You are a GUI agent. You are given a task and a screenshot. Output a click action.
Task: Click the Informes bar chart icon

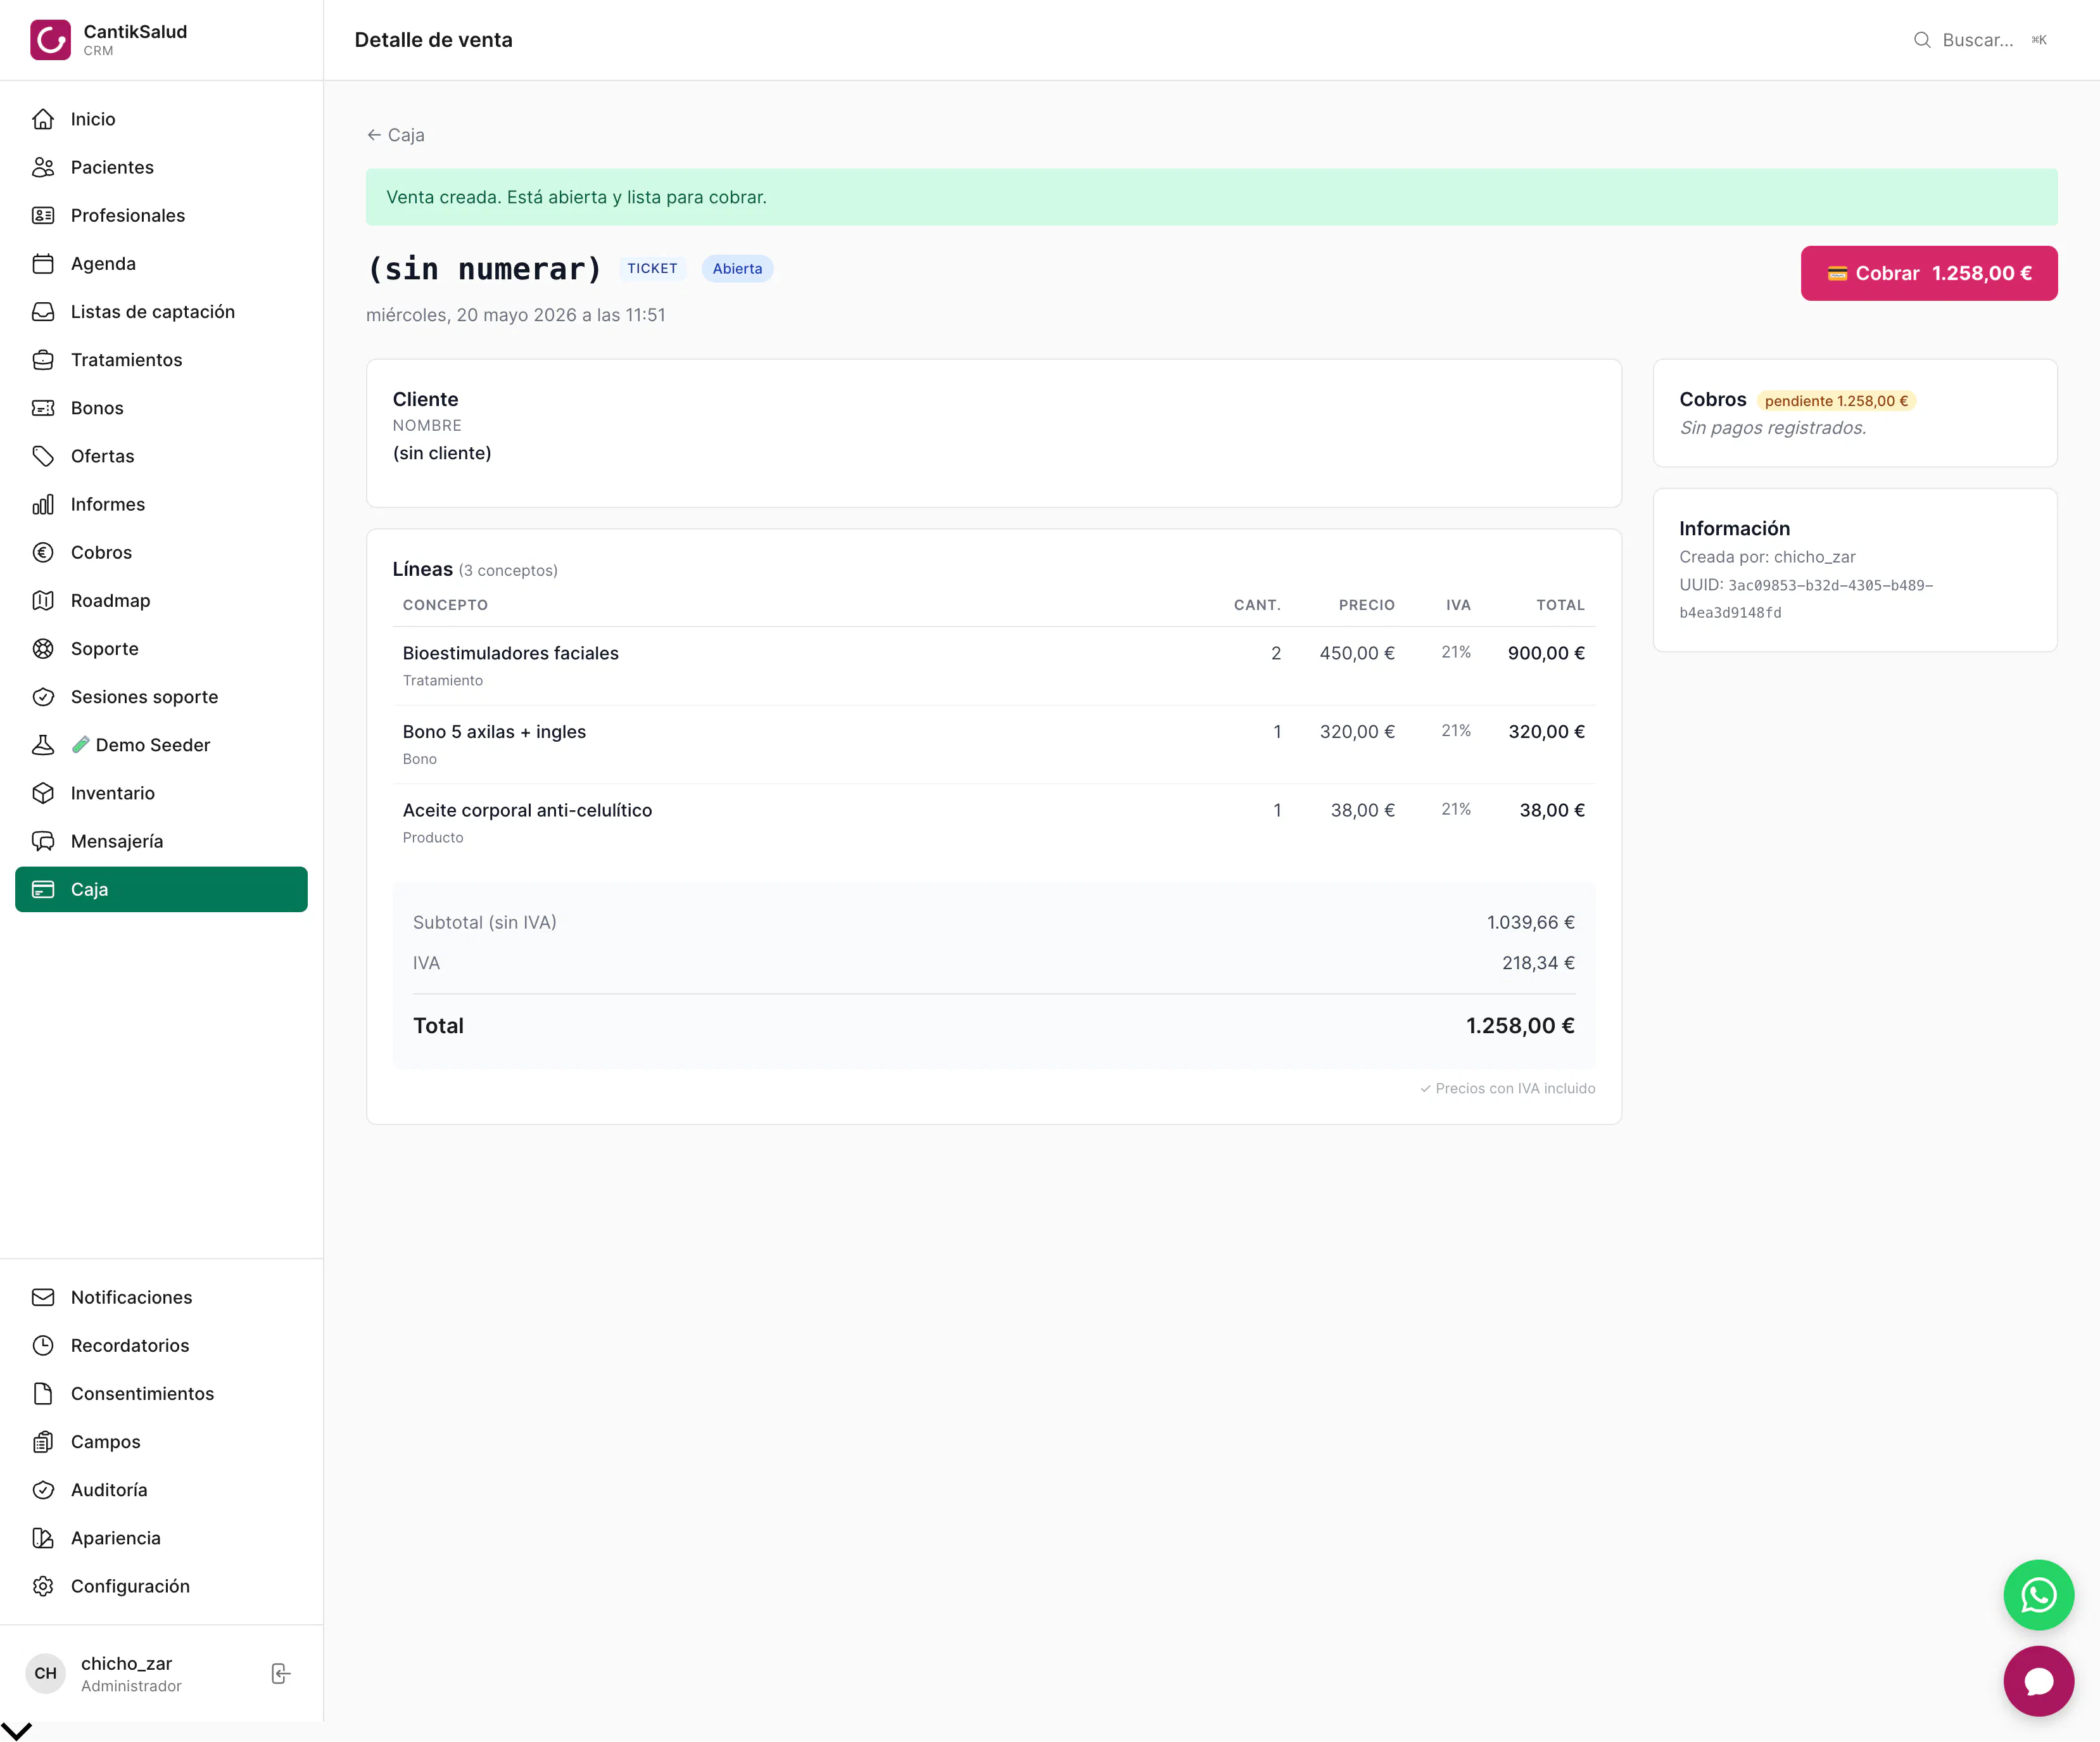pyautogui.click(x=43, y=504)
